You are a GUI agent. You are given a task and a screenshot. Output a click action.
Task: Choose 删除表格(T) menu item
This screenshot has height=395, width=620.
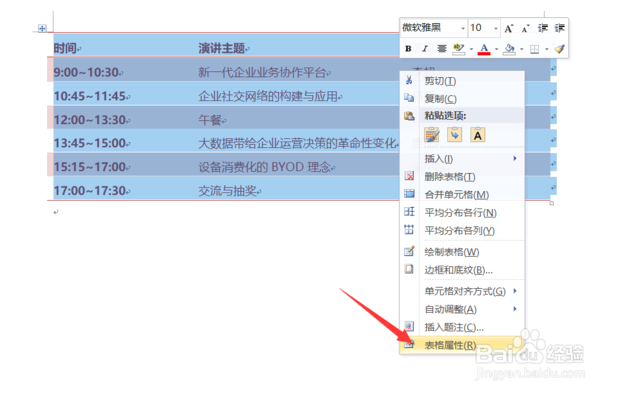[462, 177]
